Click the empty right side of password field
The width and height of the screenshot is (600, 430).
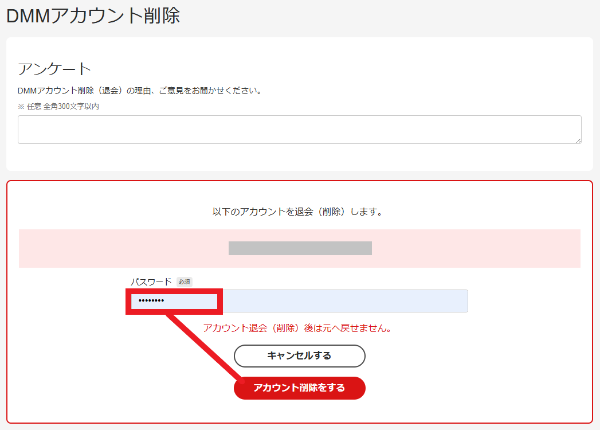tap(400, 301)
